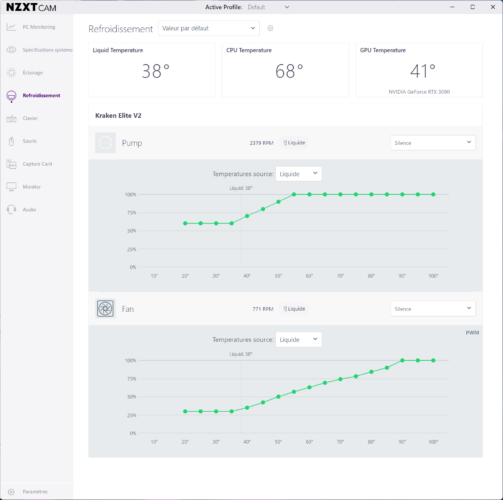Image resolution: width=503 pixels, height=500 pixels.
Task: Change Pump temperature source Liquide dropdown
Action: click(299, 174)
